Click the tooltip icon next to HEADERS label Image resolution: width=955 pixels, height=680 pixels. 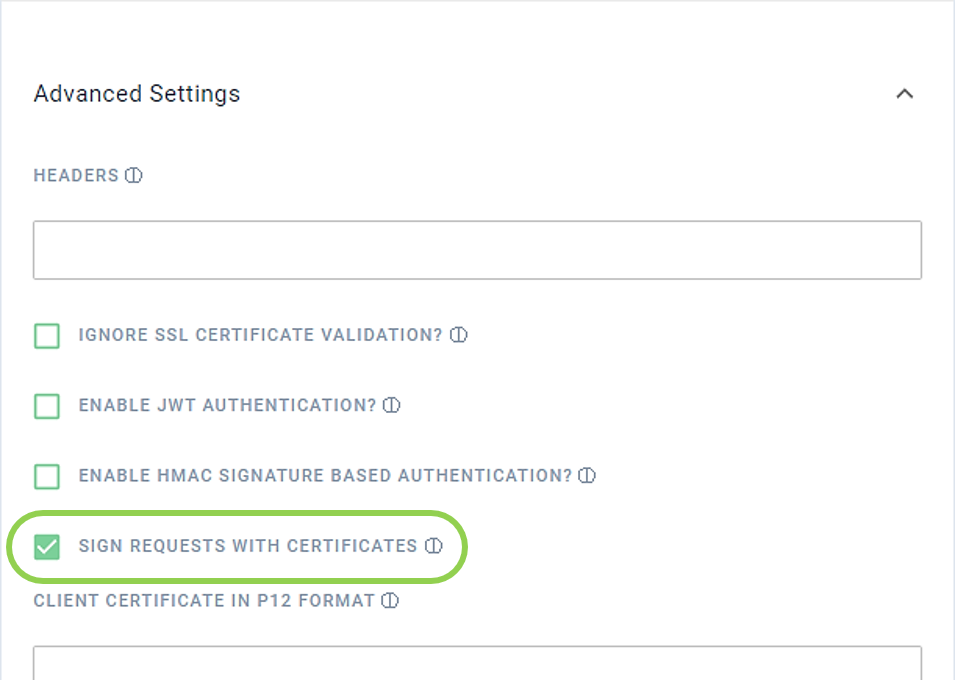click(134, 175)
